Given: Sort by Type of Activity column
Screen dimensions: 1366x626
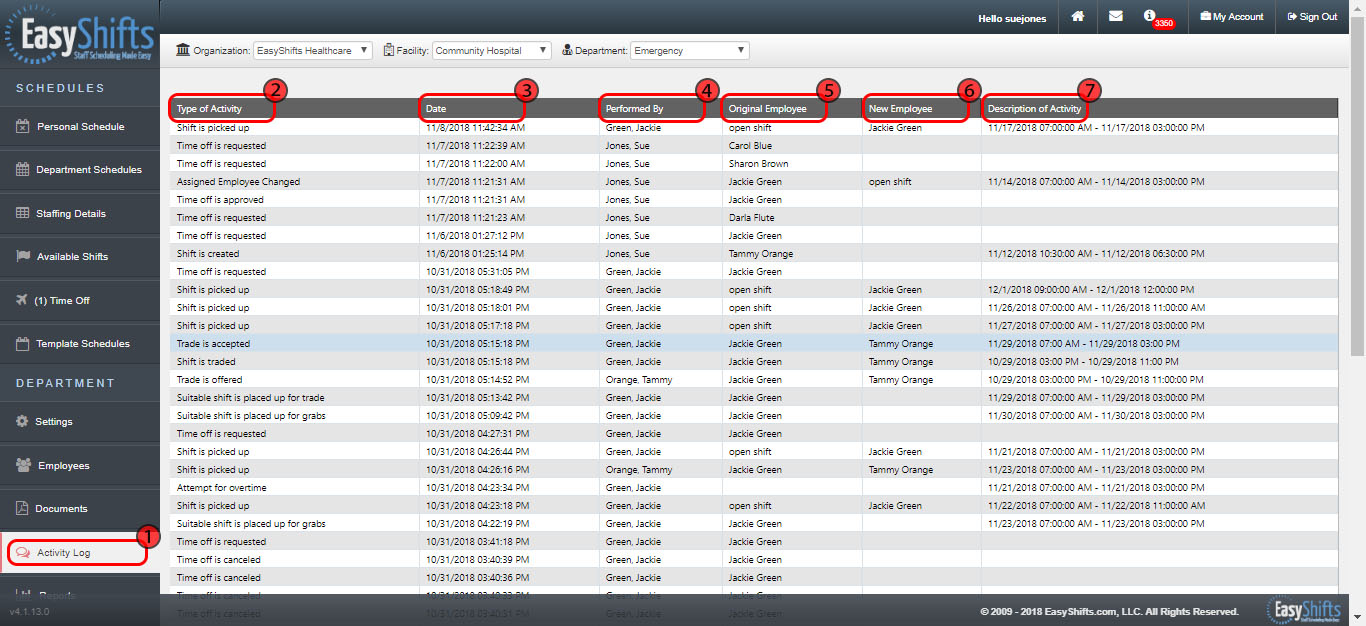Looking at the screenshot, I should click(x=209, y=108).
